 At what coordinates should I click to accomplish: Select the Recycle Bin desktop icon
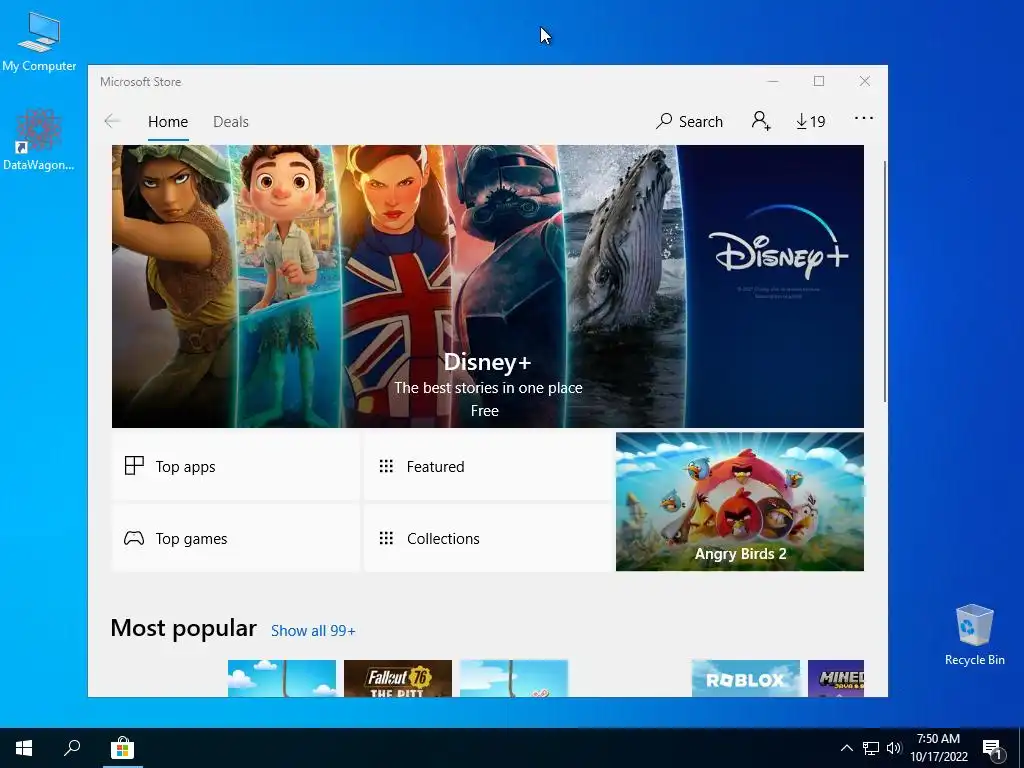click(974, 635)
